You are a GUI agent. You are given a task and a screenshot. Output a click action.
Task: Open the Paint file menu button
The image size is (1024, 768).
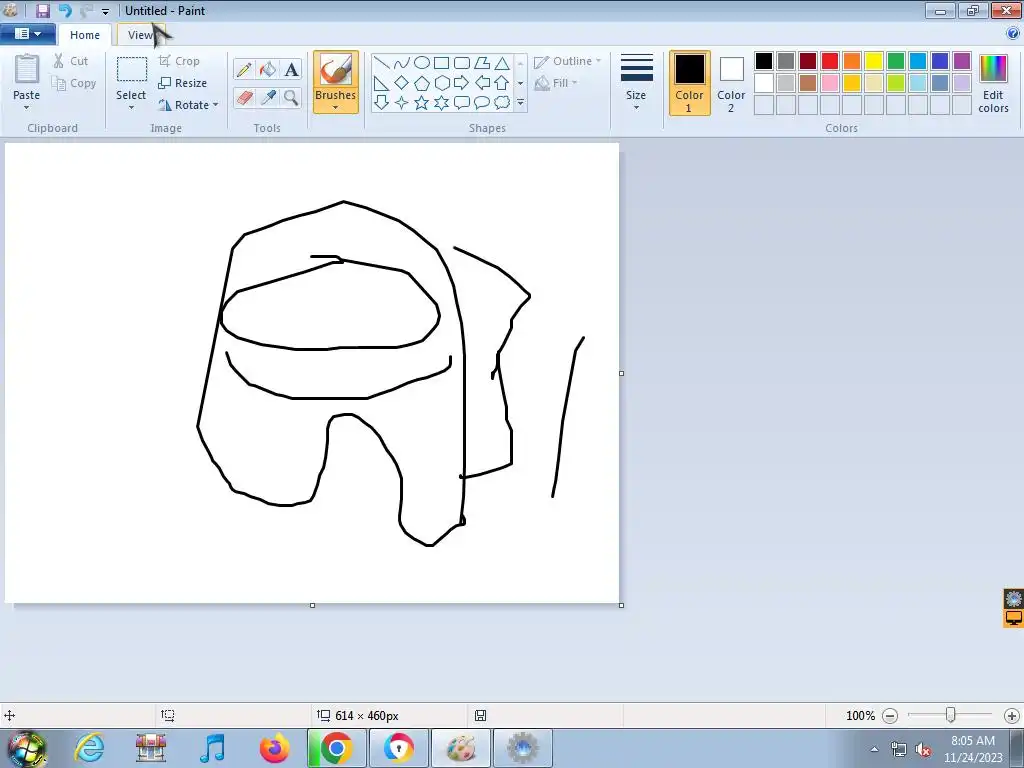(27, 34)
